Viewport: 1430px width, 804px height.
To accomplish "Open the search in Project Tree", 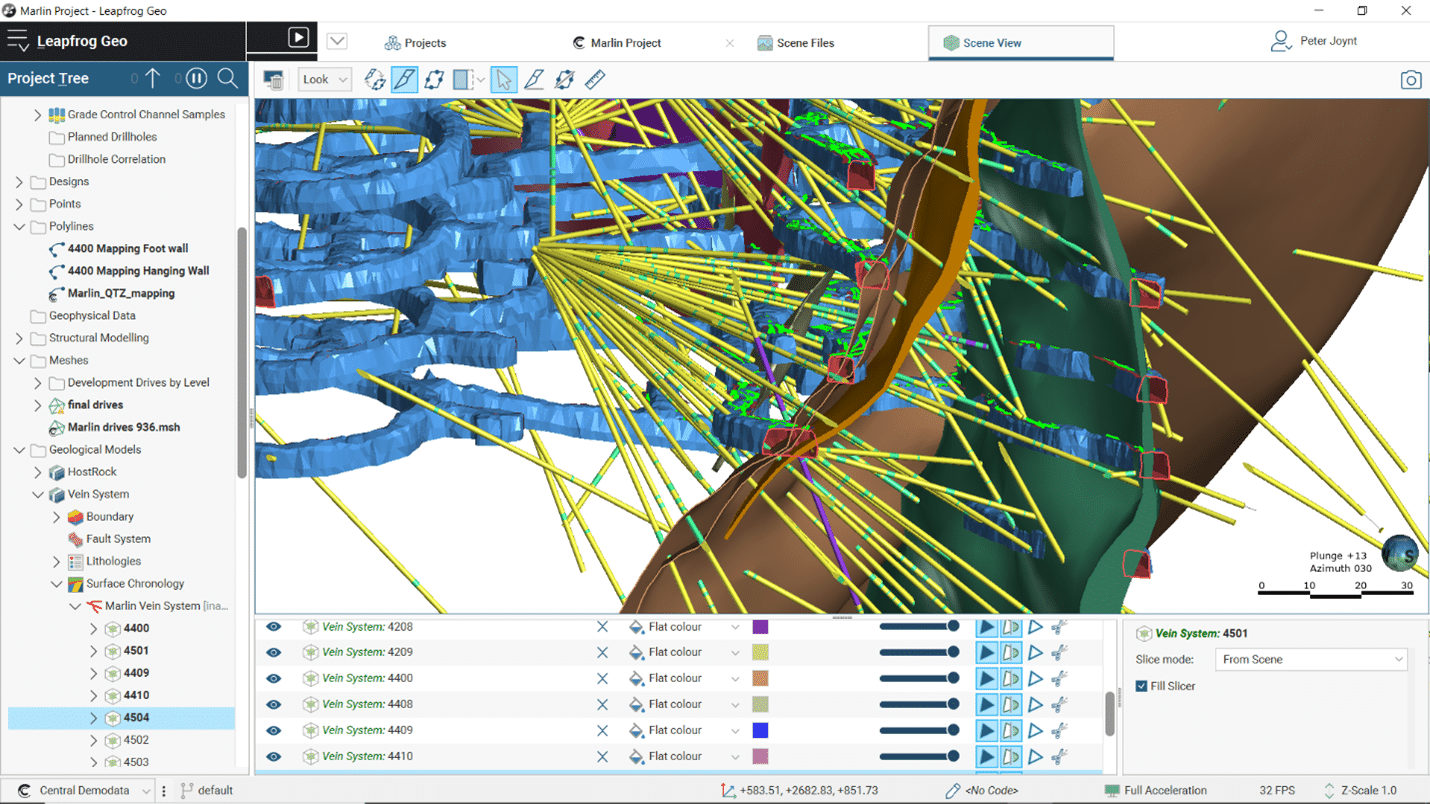I will (227, 78).
